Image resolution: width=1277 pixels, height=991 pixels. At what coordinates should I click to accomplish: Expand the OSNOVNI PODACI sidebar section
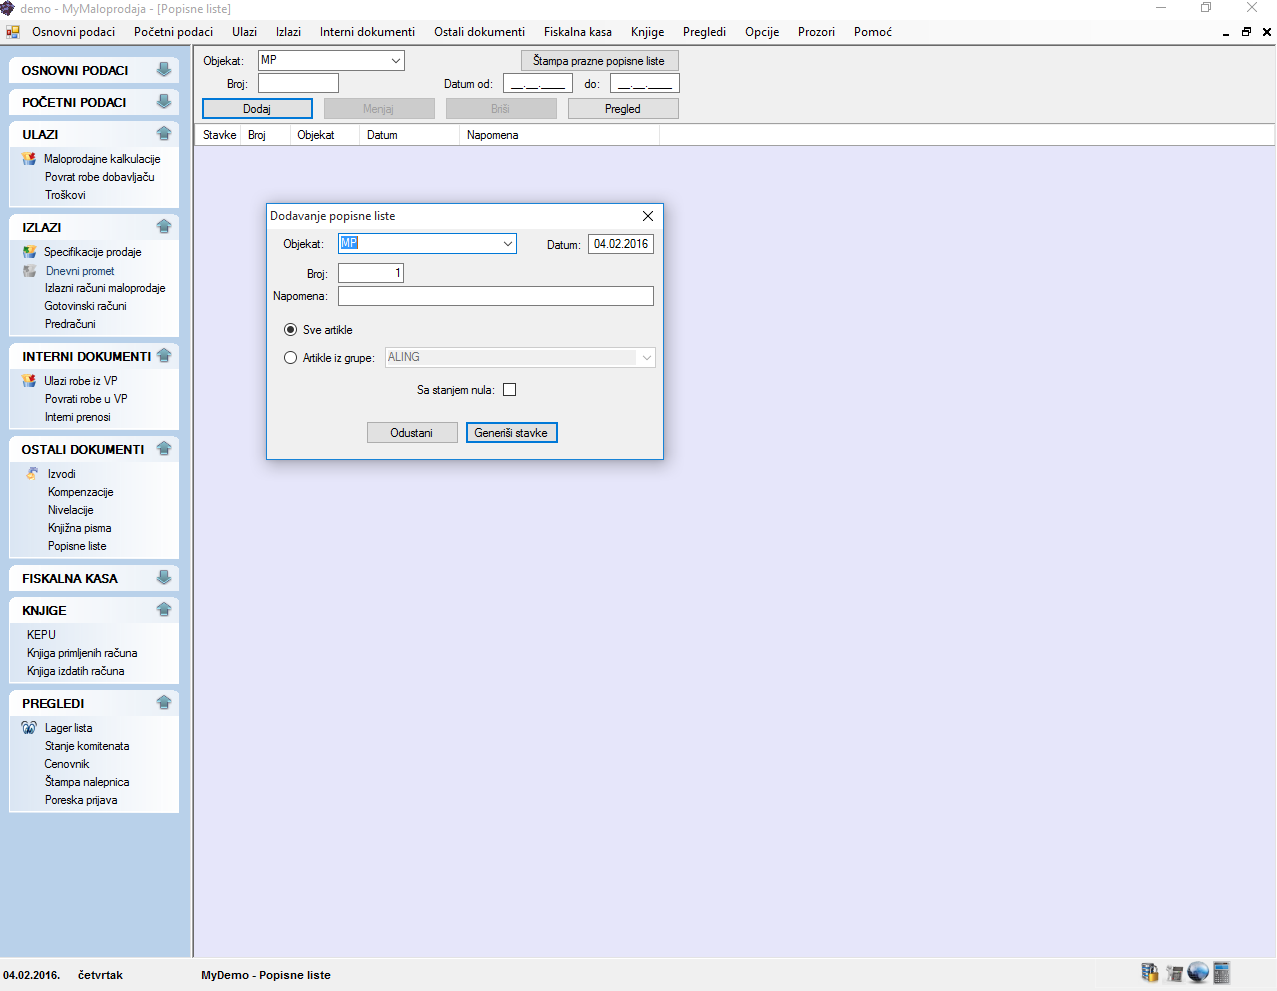coord(164,70)
